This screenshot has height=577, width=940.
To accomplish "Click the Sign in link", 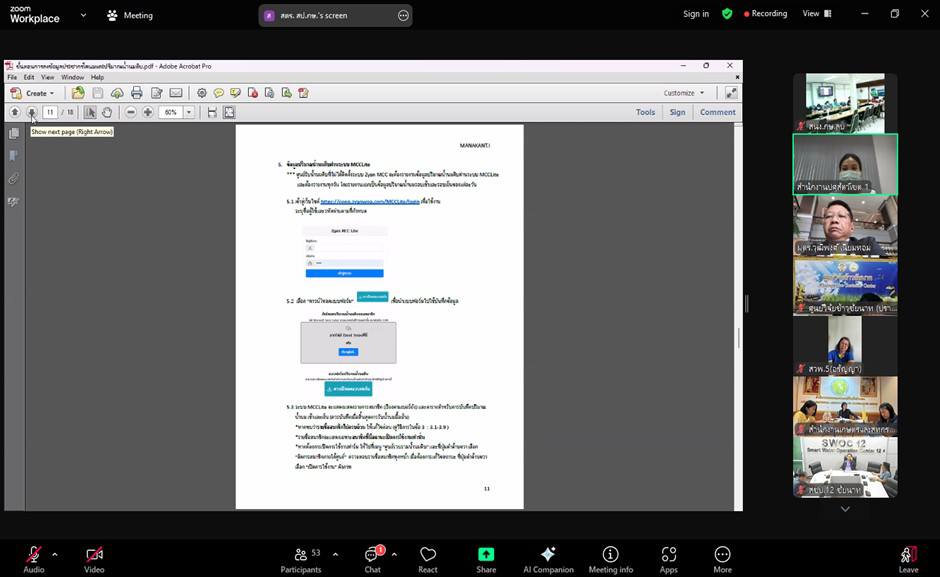I will point(696,14).
